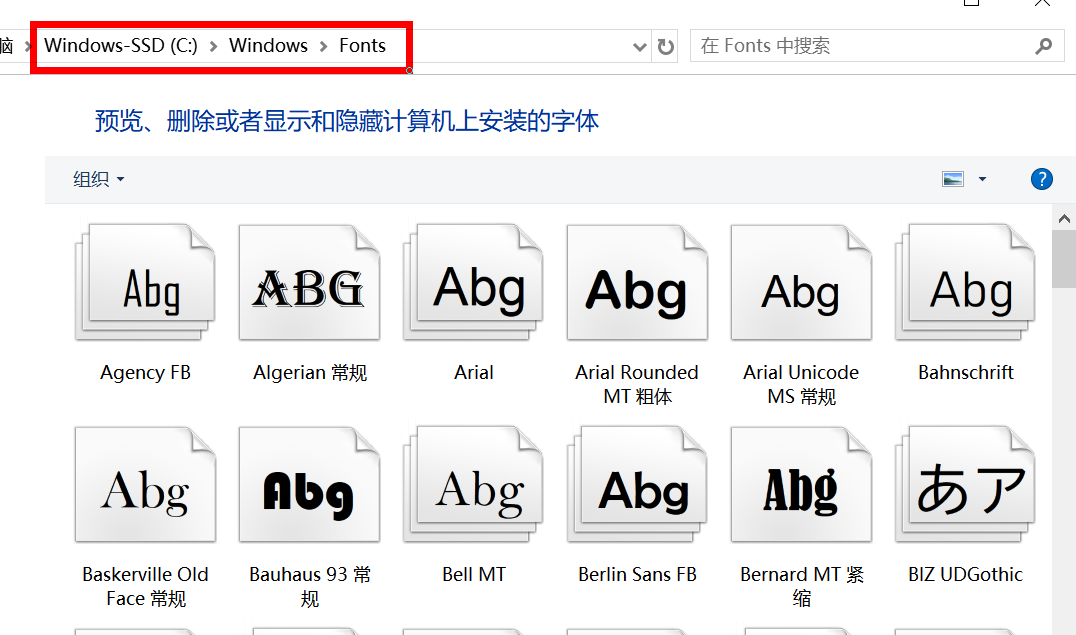The width and height of the screenshot is (1076, 635).
Task: Expand chevron after Windows breadcrumb
Action: 323,46
